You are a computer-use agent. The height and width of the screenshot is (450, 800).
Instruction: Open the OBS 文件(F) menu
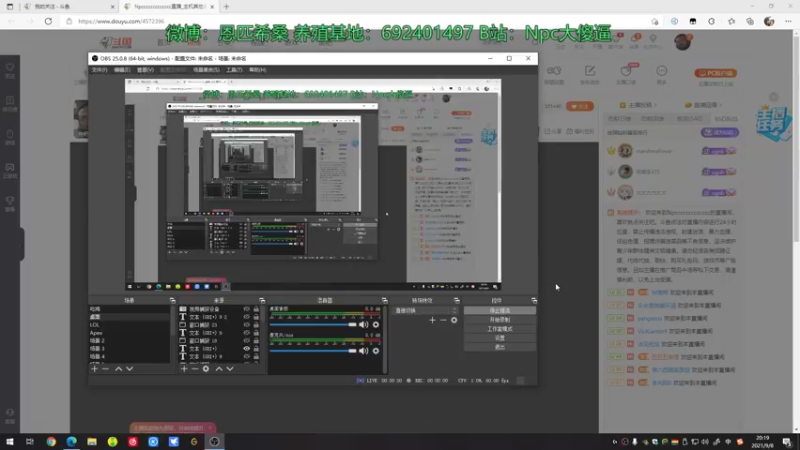coord(99,70)
